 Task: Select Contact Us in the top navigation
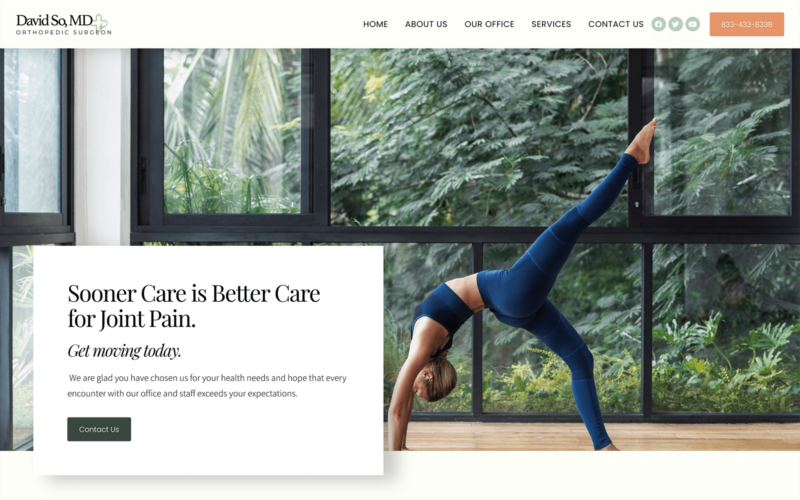click(x=616, y=24)
